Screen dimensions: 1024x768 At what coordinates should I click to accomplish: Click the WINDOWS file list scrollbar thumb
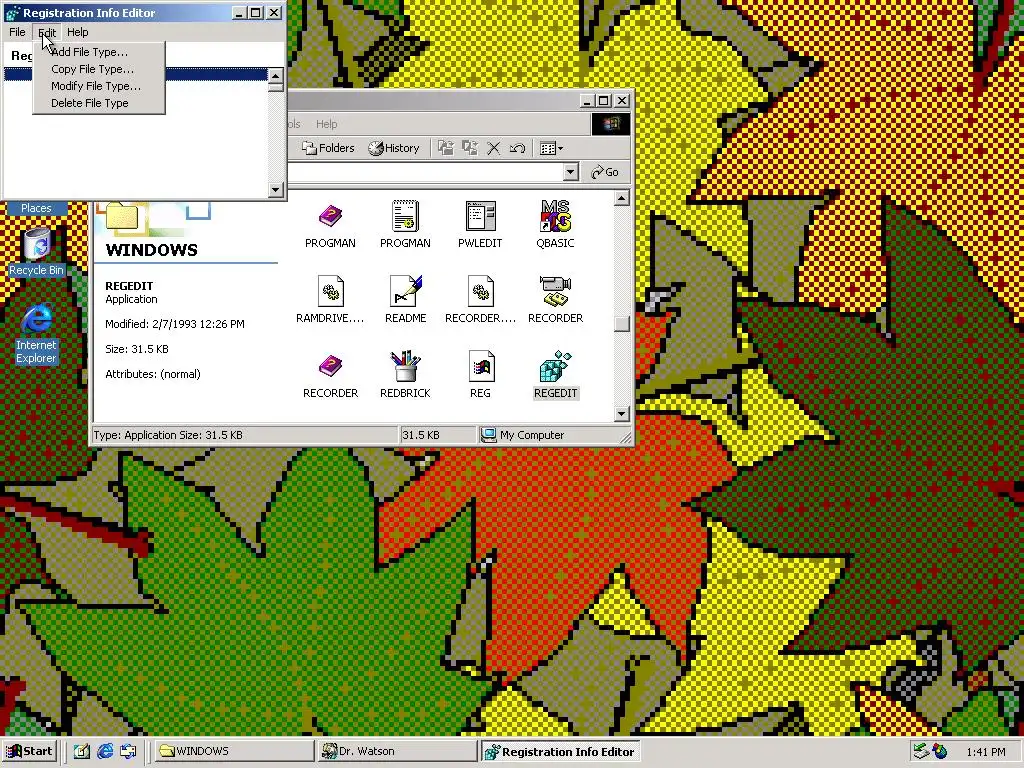pos(622,324)
